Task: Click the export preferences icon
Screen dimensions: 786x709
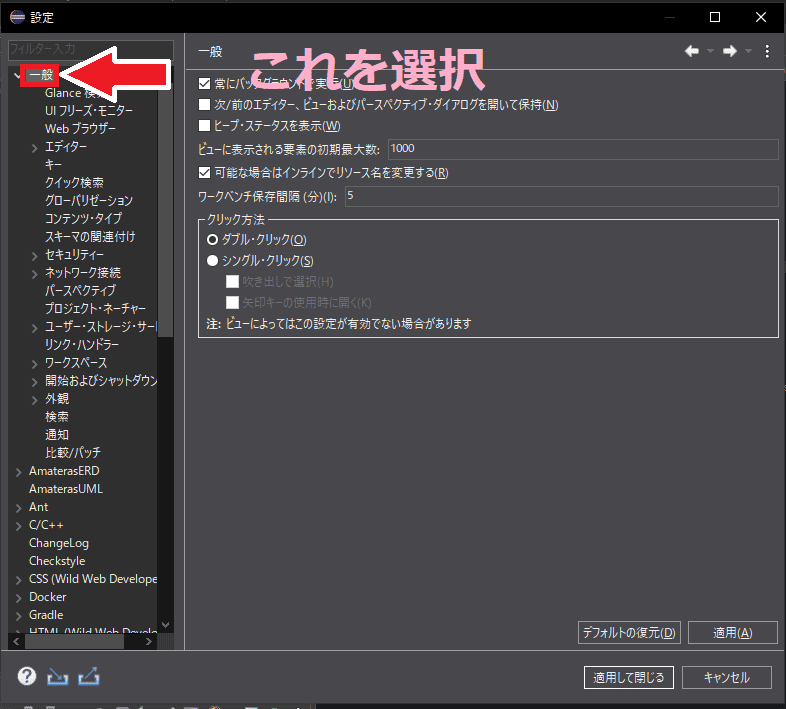Action: 90,677
